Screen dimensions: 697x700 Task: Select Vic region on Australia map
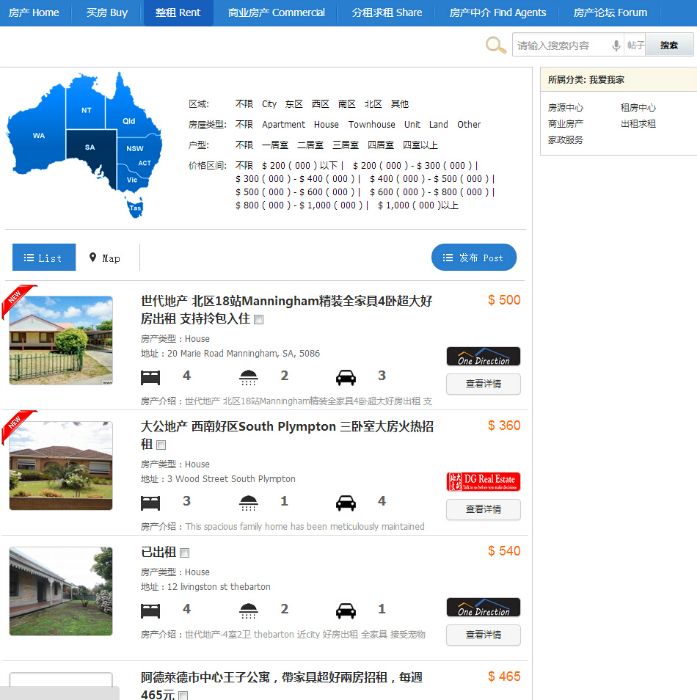132,180
